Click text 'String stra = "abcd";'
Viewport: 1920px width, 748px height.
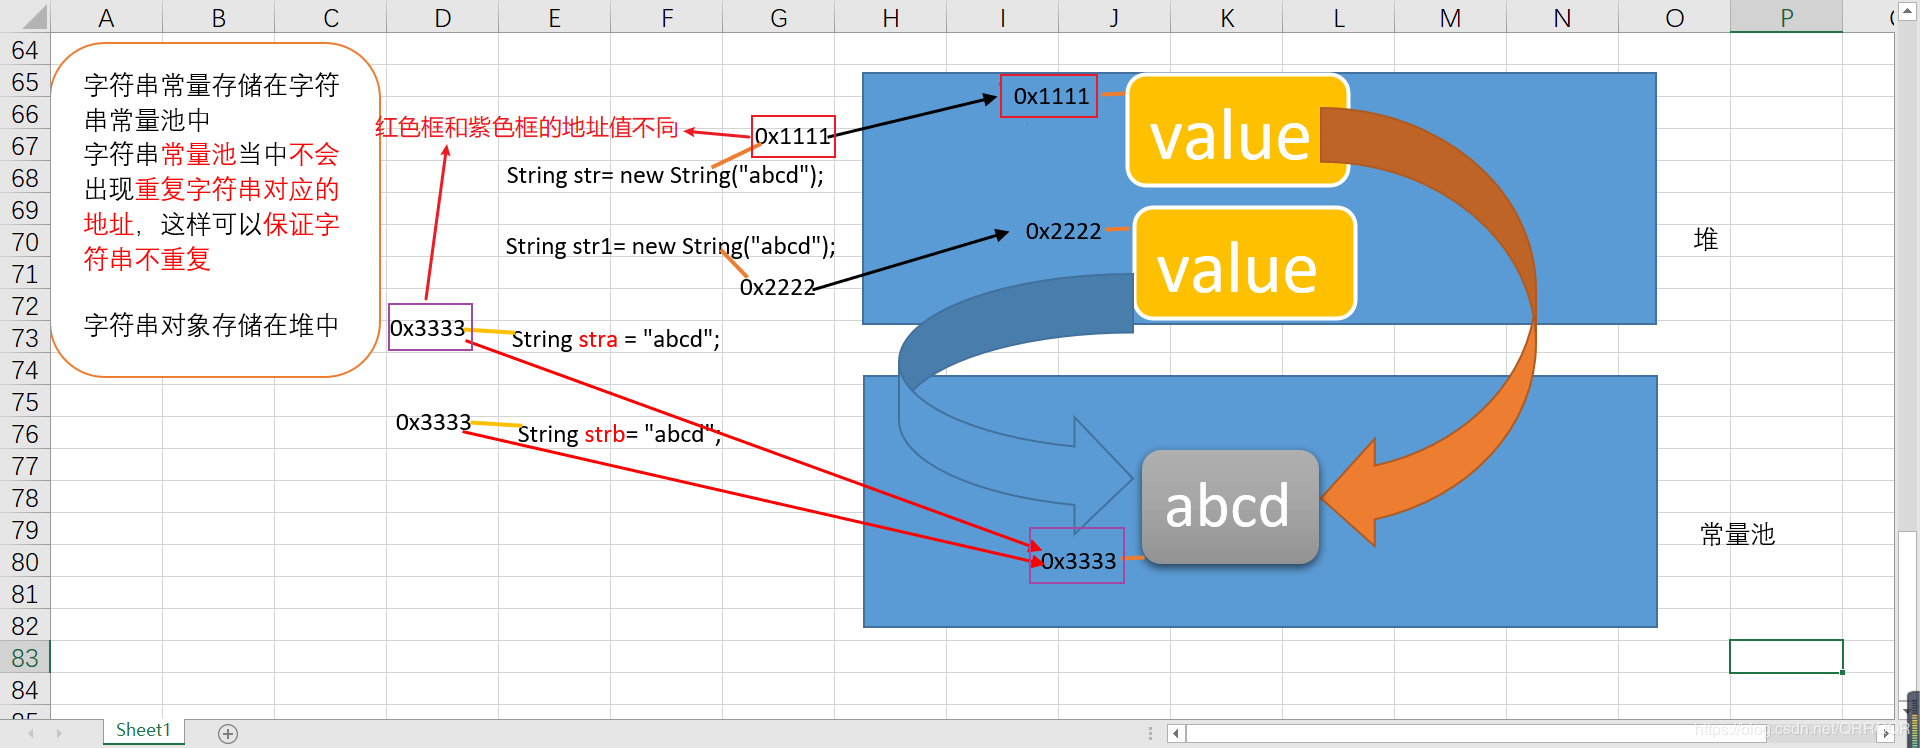coord(616,339)
